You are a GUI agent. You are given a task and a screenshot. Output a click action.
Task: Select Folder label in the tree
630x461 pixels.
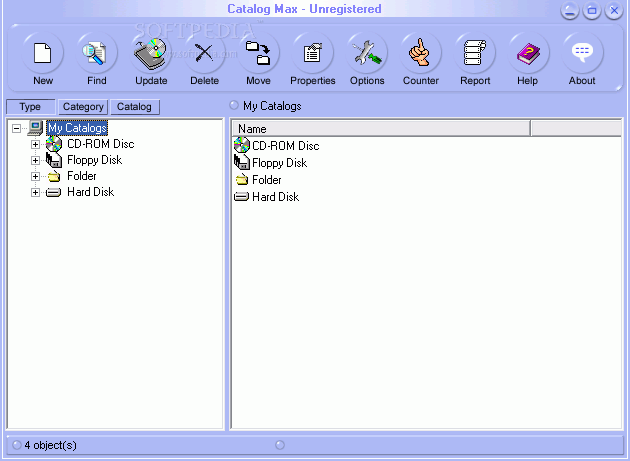82,176
